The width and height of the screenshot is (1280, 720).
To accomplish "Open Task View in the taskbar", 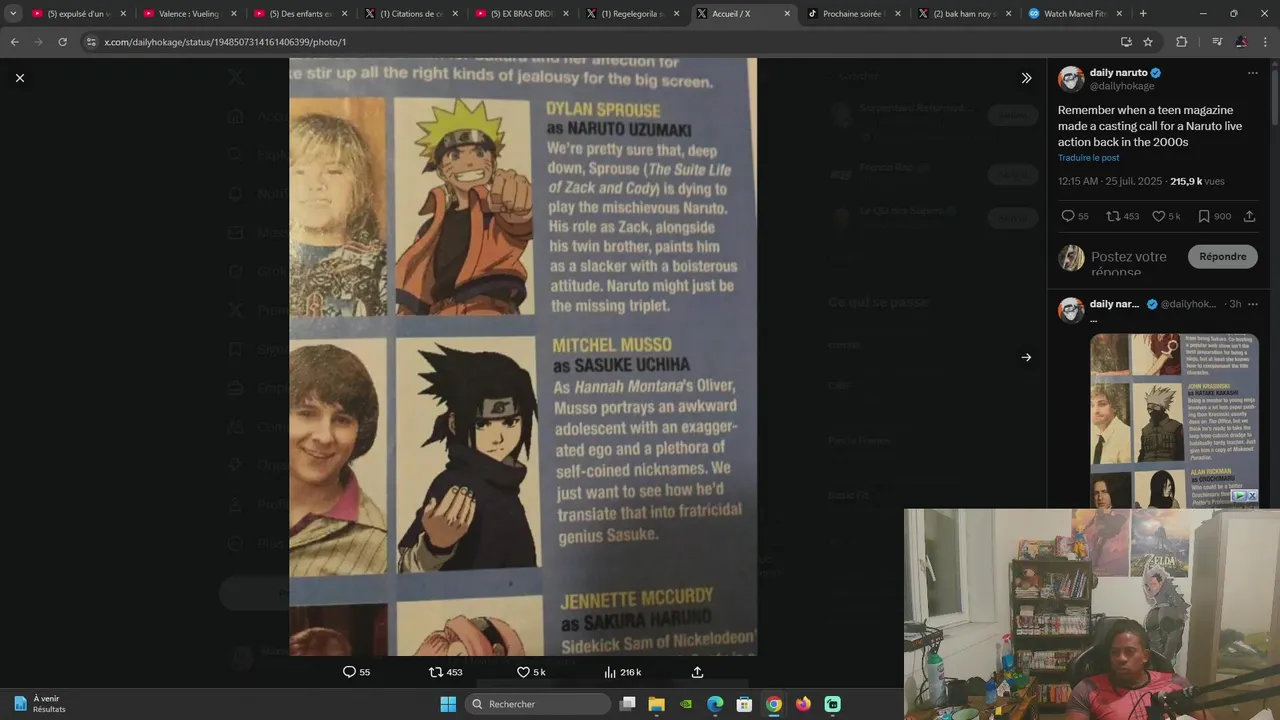I will (x=627, y=704).
